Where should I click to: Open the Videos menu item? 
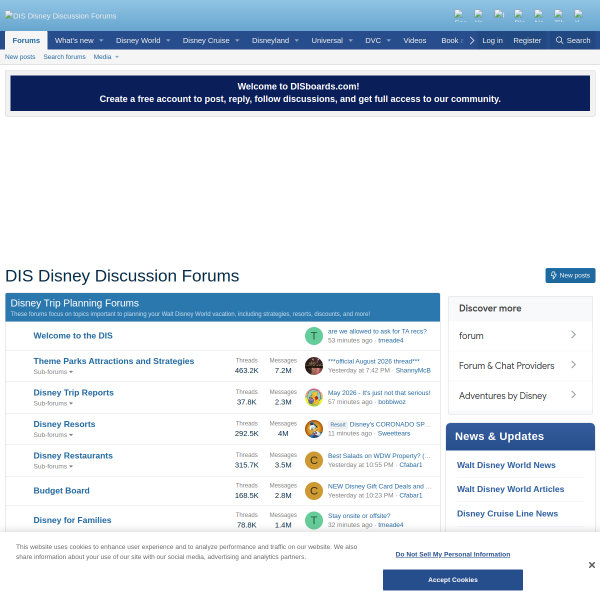pyautogui.click(x=415, y=40)
